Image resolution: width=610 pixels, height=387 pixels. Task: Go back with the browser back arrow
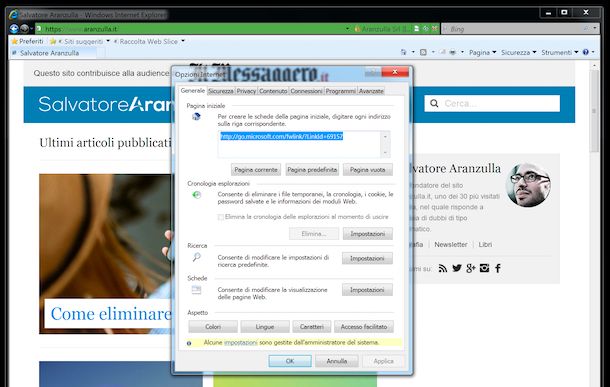pos(14,28)
